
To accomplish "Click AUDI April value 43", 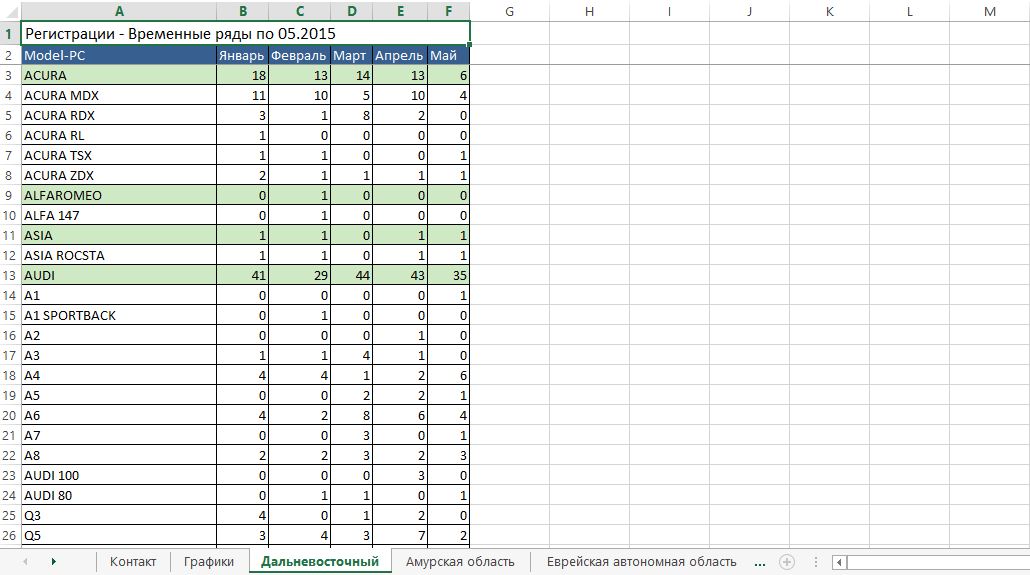I will (x=400, y=275).
